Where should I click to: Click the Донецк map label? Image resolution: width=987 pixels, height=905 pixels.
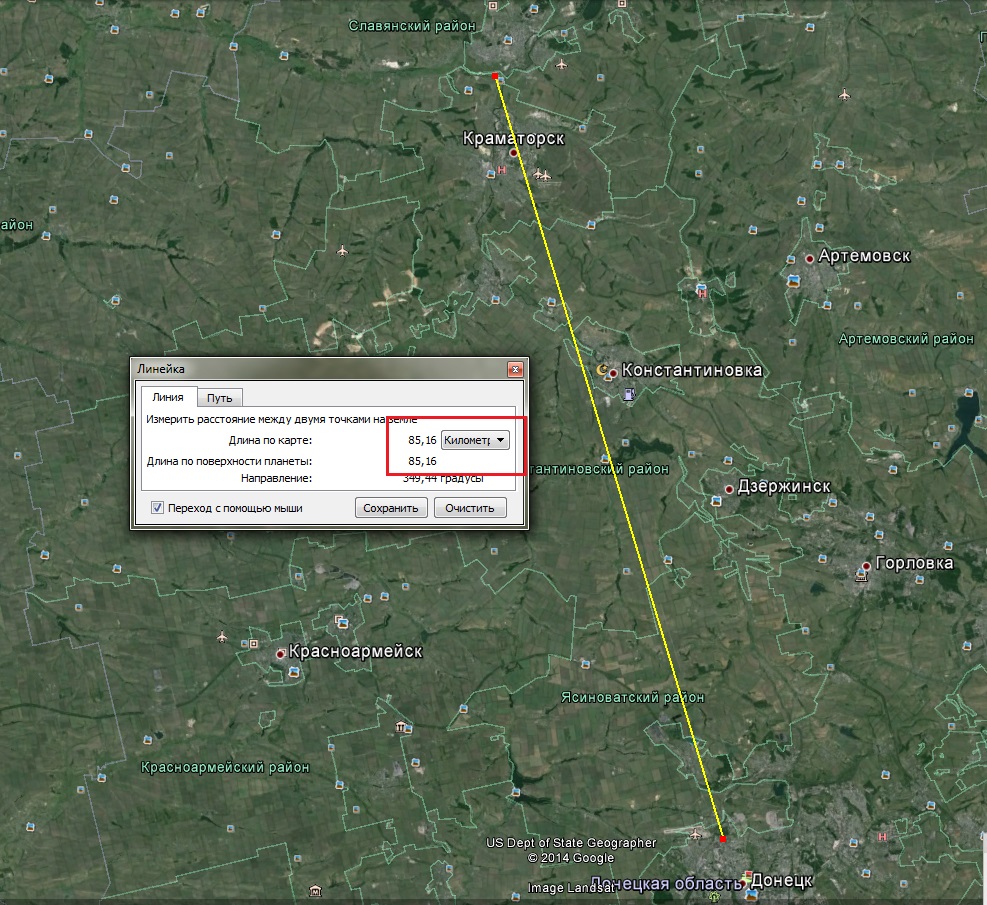click(x=782, y=879)
